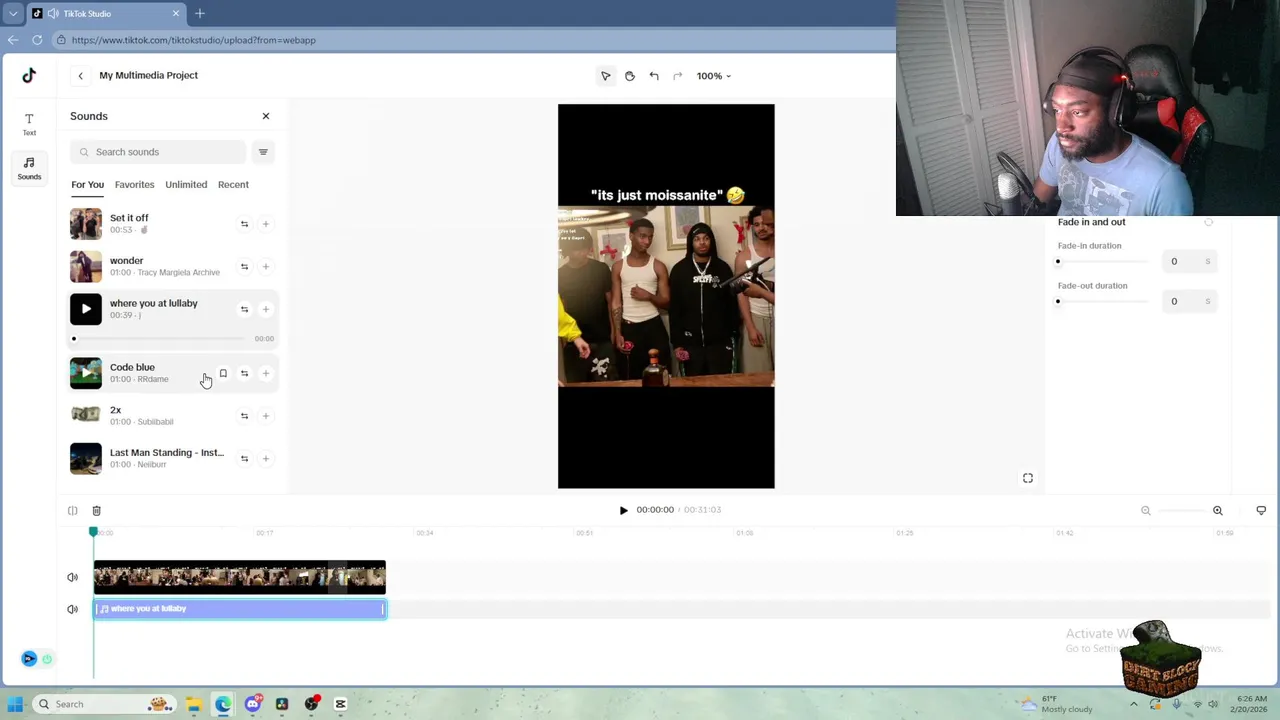Replace sound with 'wonder'

click(x=244, y=267)
